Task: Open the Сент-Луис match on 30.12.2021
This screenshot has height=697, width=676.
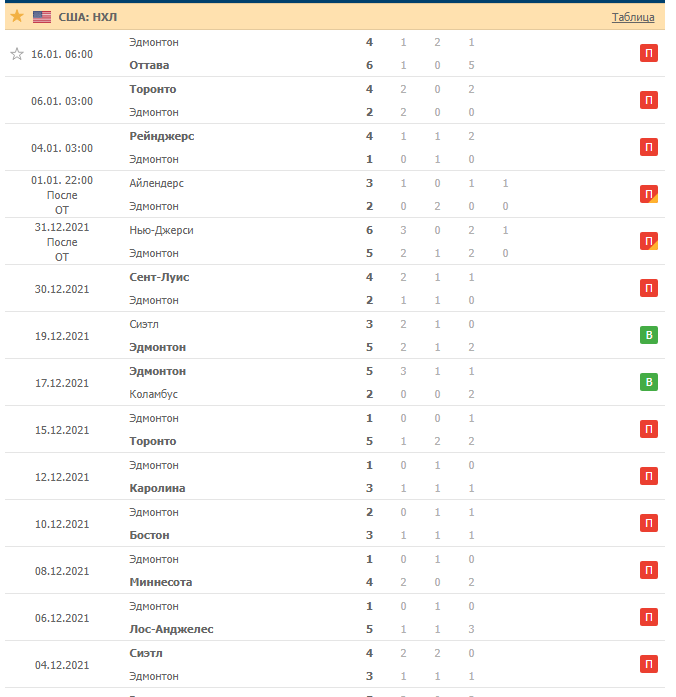Action: click(x=335, y=288)
